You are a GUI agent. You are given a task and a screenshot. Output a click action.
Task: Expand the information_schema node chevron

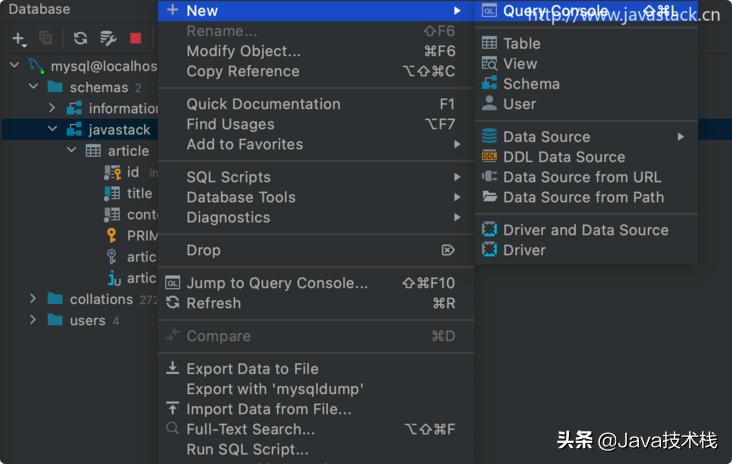click(52, 108)
